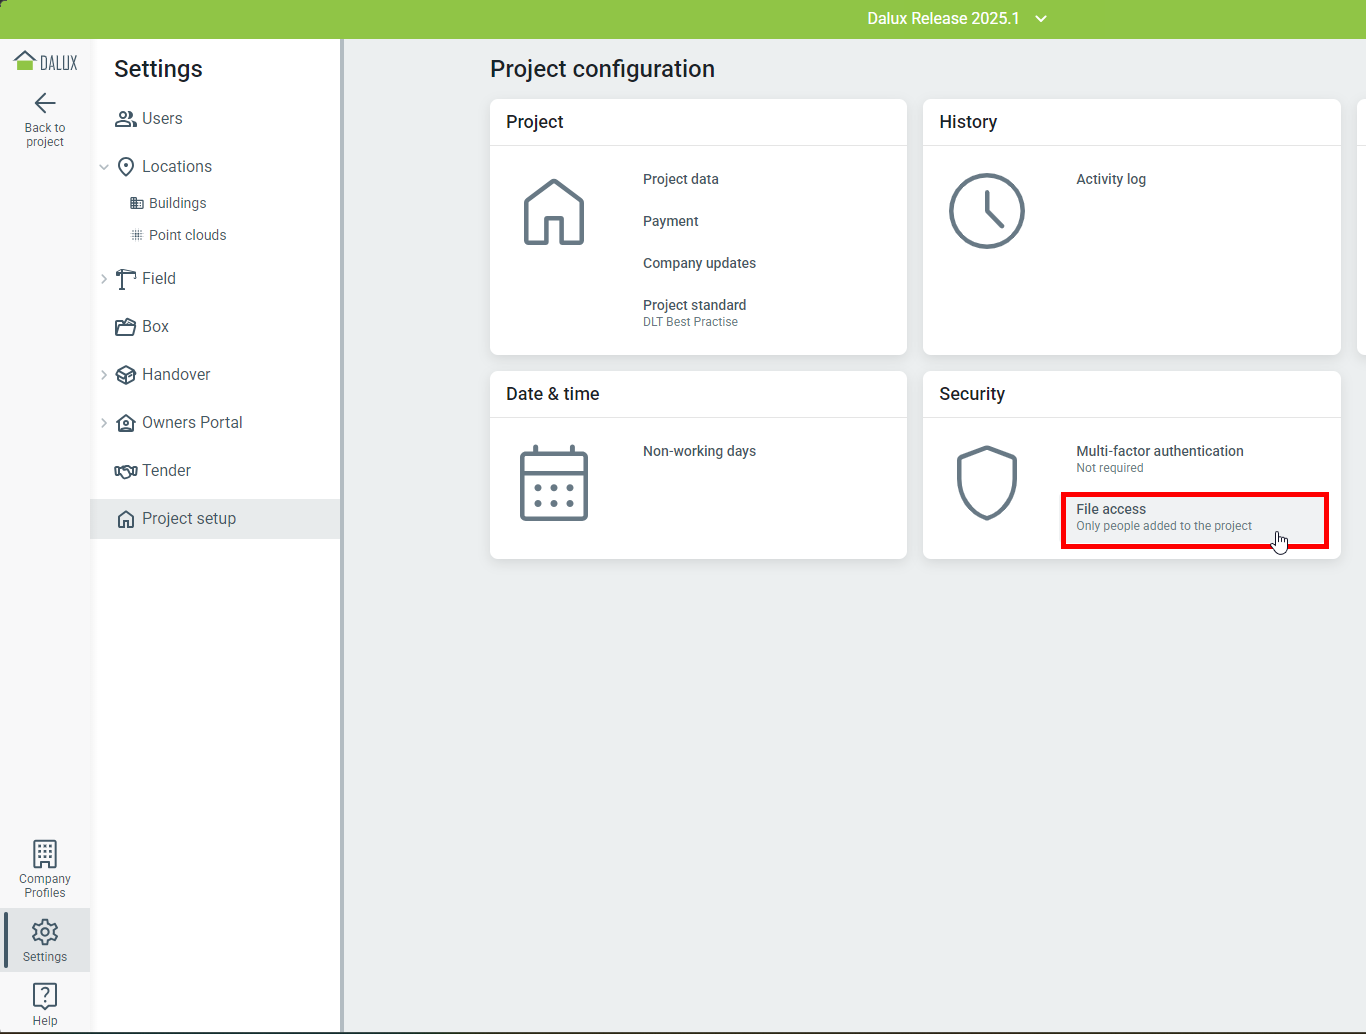
Task: Expand the Handover section chevron
Action: (x=104, y=375)
